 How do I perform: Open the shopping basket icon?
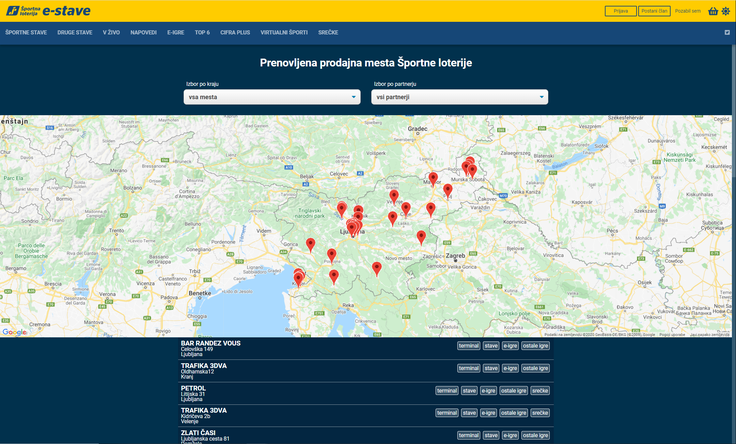[713, 11]
